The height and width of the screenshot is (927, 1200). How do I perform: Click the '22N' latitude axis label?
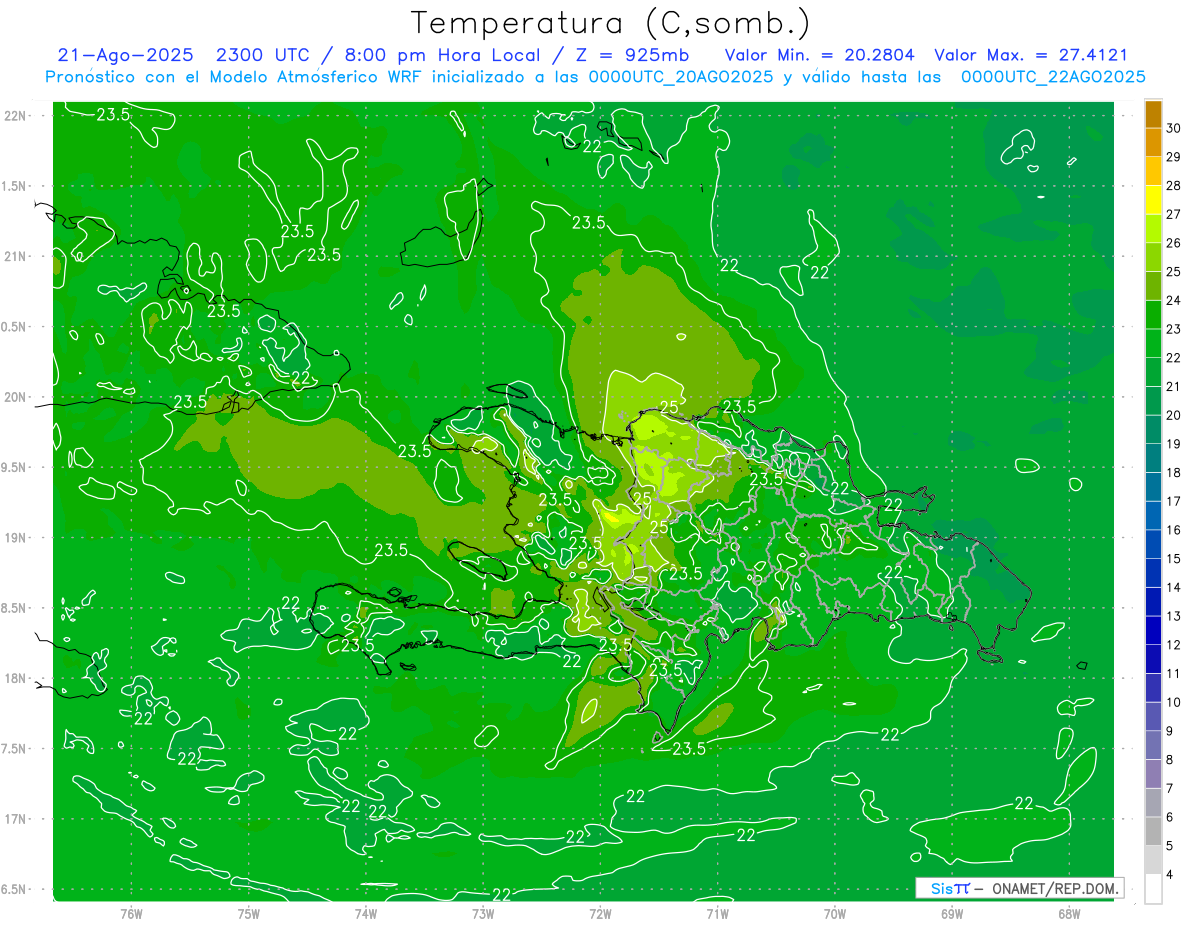pyautogui.click(x=17, y=116)
